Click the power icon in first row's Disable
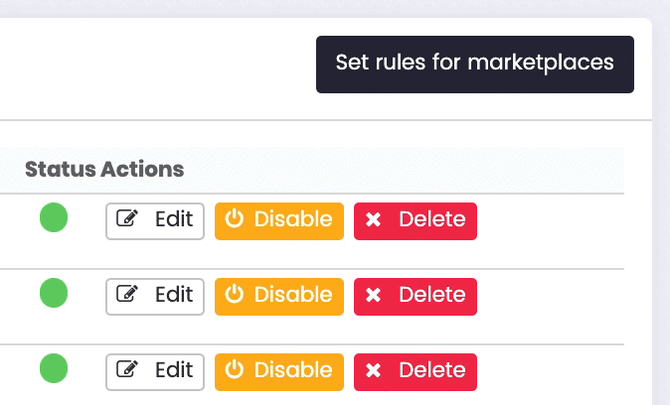 234,220
